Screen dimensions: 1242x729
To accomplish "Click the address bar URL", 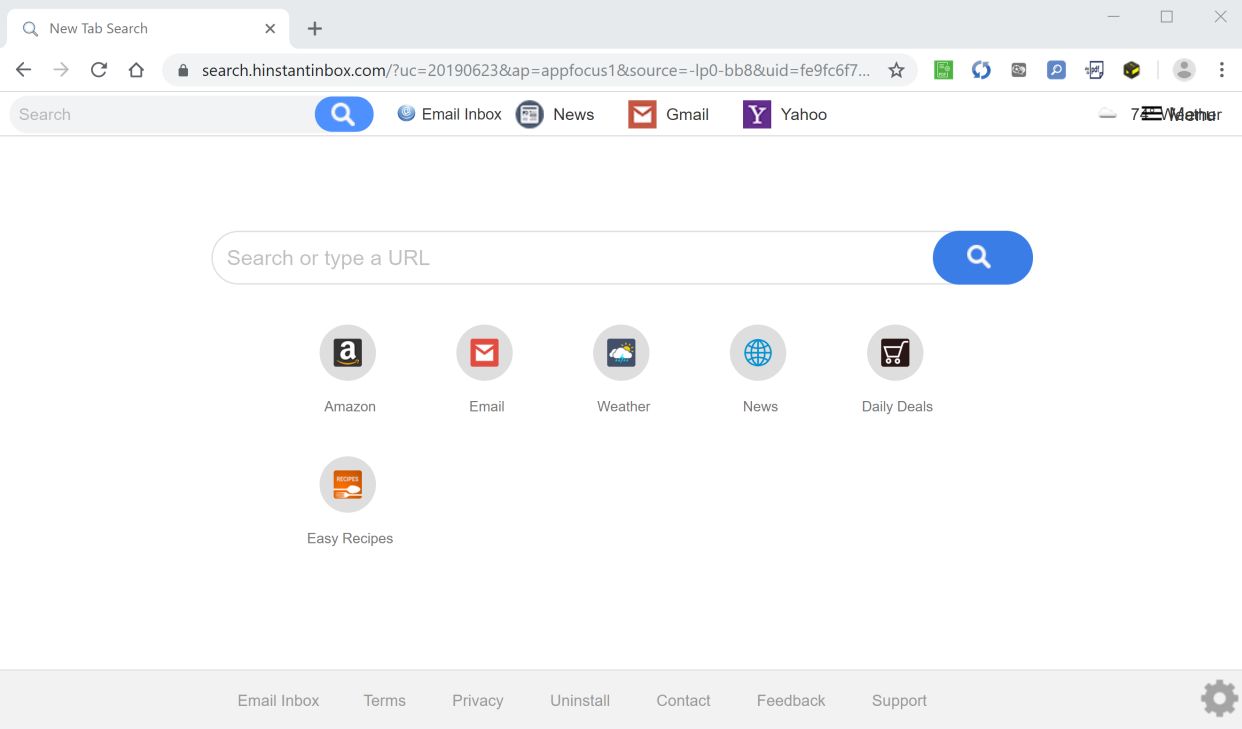I will tap(535, 70).
